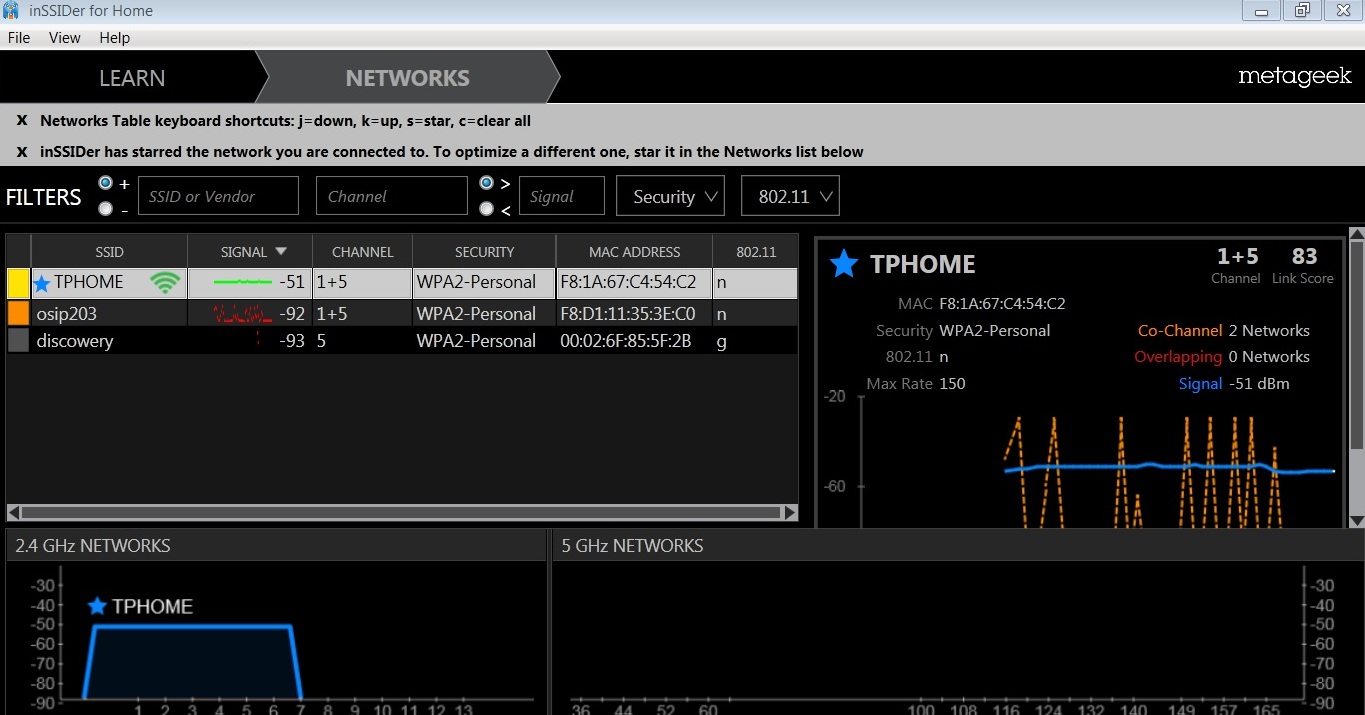Click the SSID or Vendor filter field
This screenshot has height=715, width=1365.
point(218,196)
